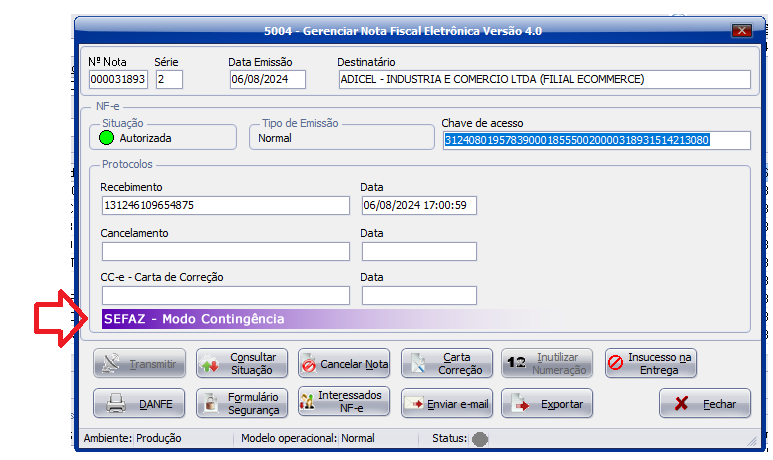Click the Formulário Segurança icon
773x460 pixels.
(211, 404)
